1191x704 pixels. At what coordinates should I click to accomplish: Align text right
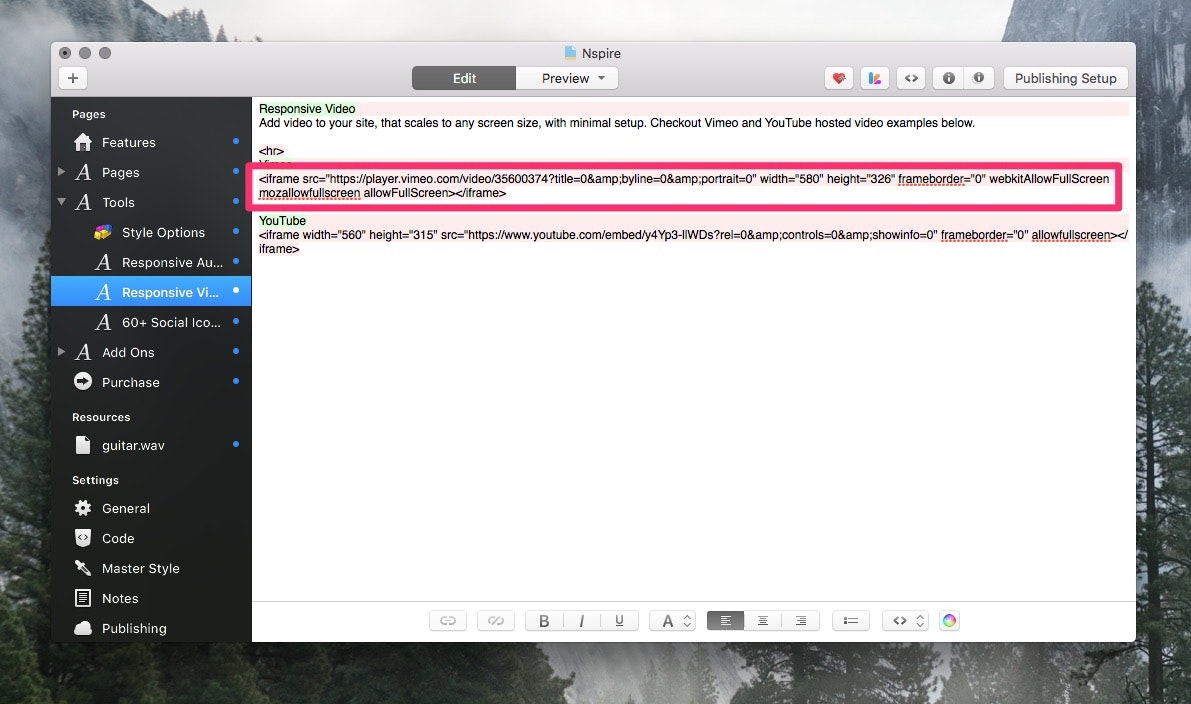801,621
